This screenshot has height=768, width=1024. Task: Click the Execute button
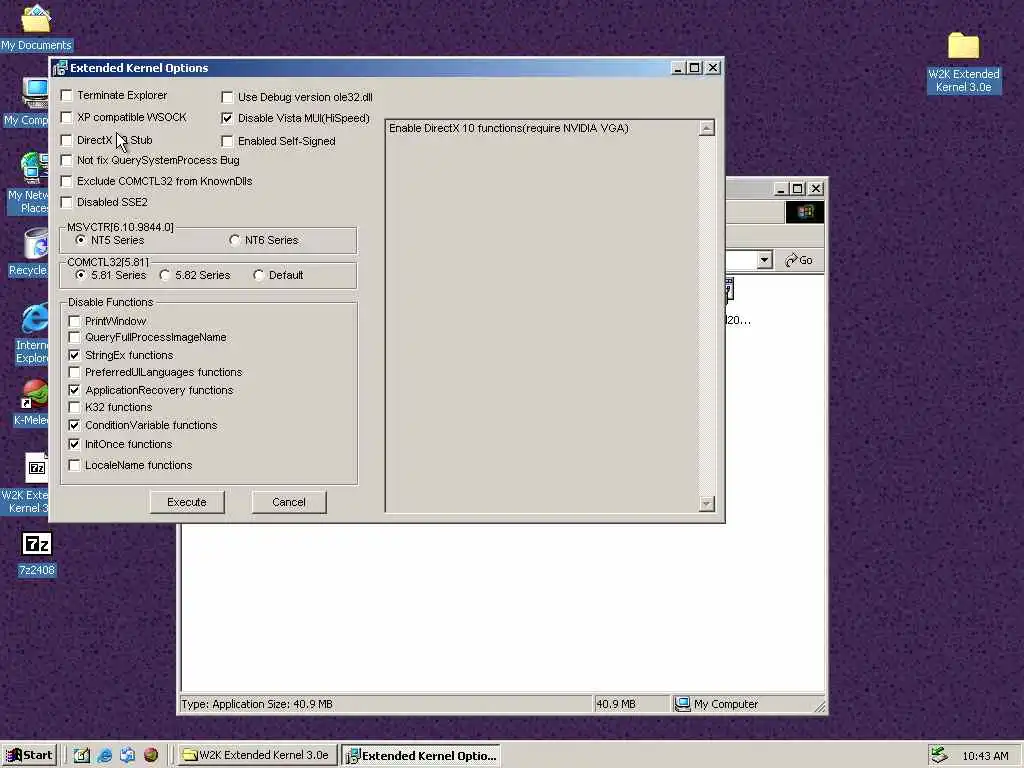[187, 502]
